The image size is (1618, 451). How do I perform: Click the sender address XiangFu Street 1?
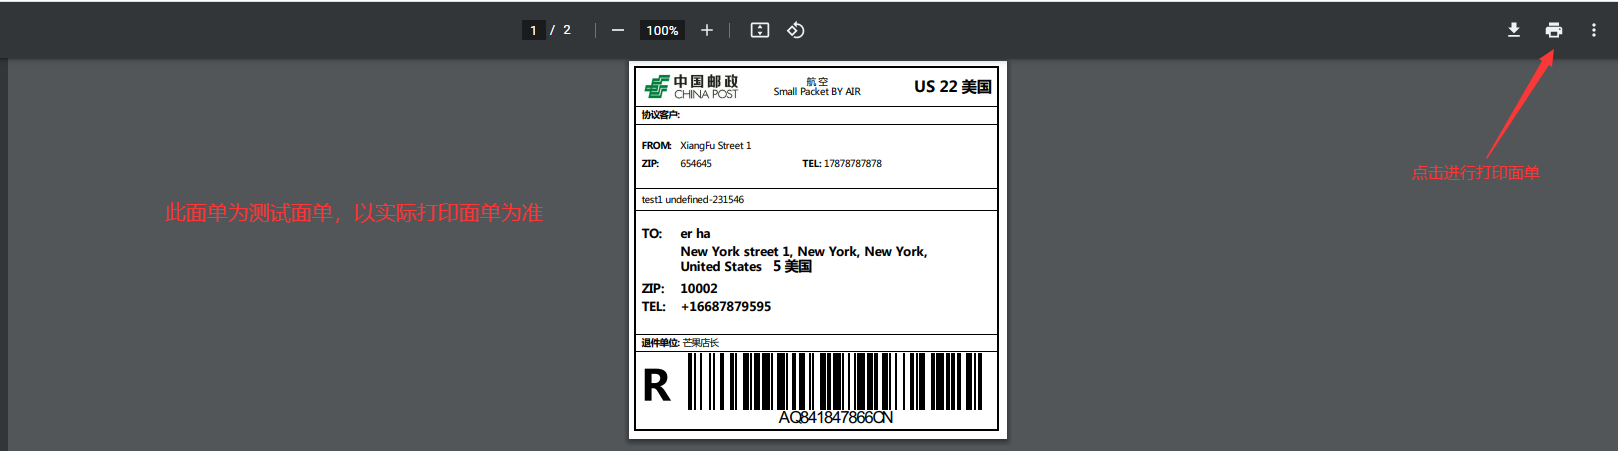pos(715,146)
